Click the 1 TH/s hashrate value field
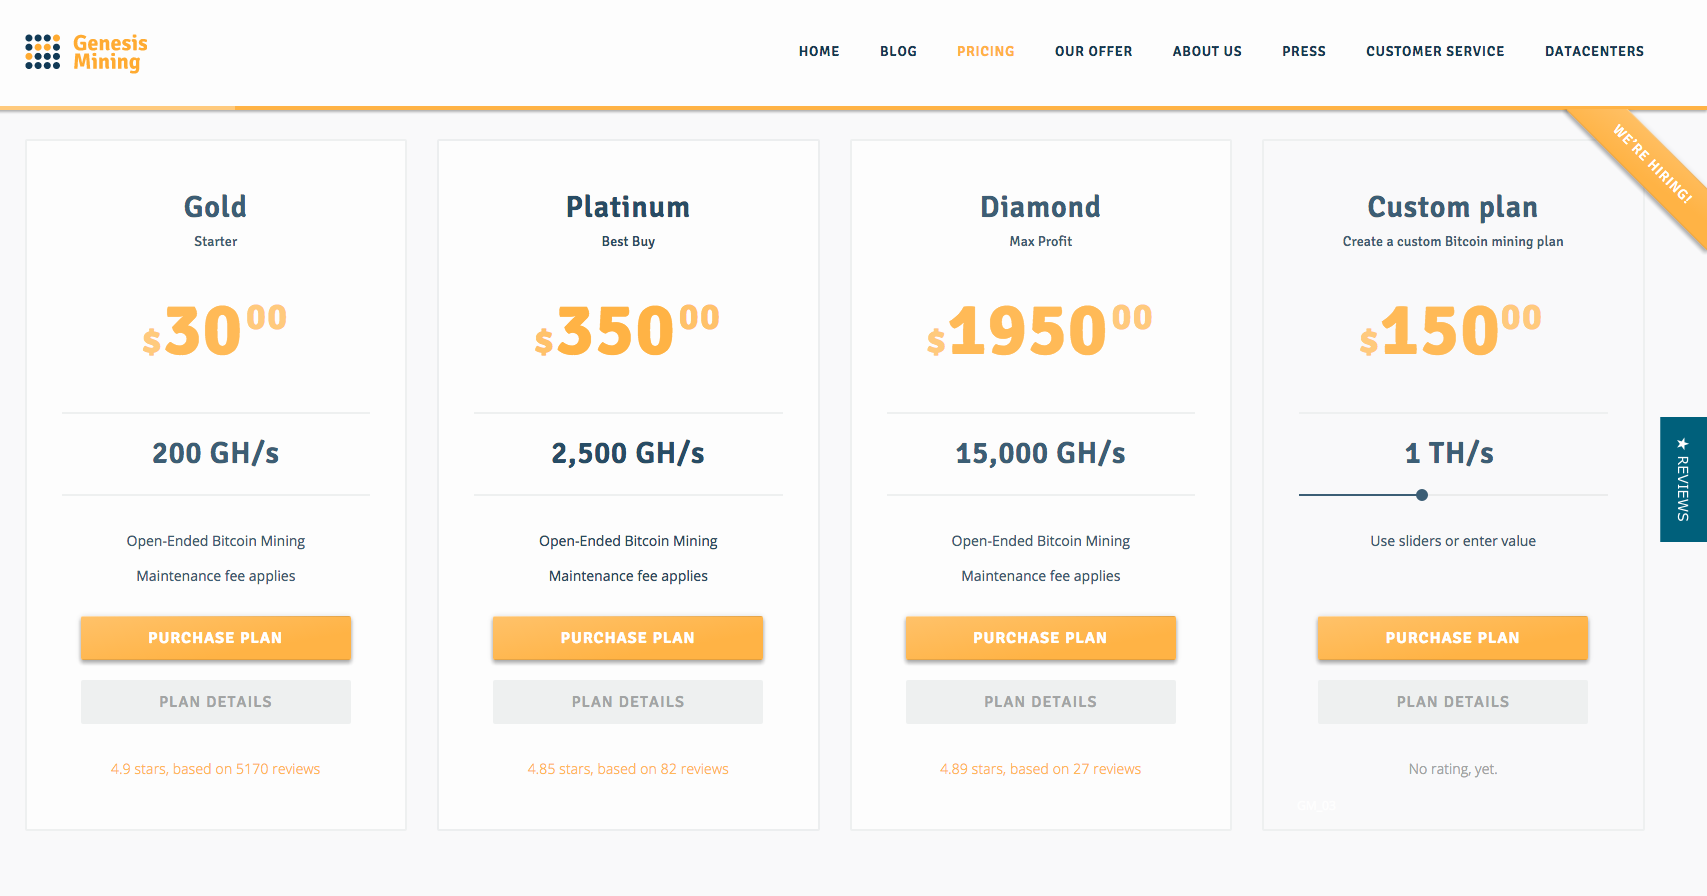 [1450, 453]
